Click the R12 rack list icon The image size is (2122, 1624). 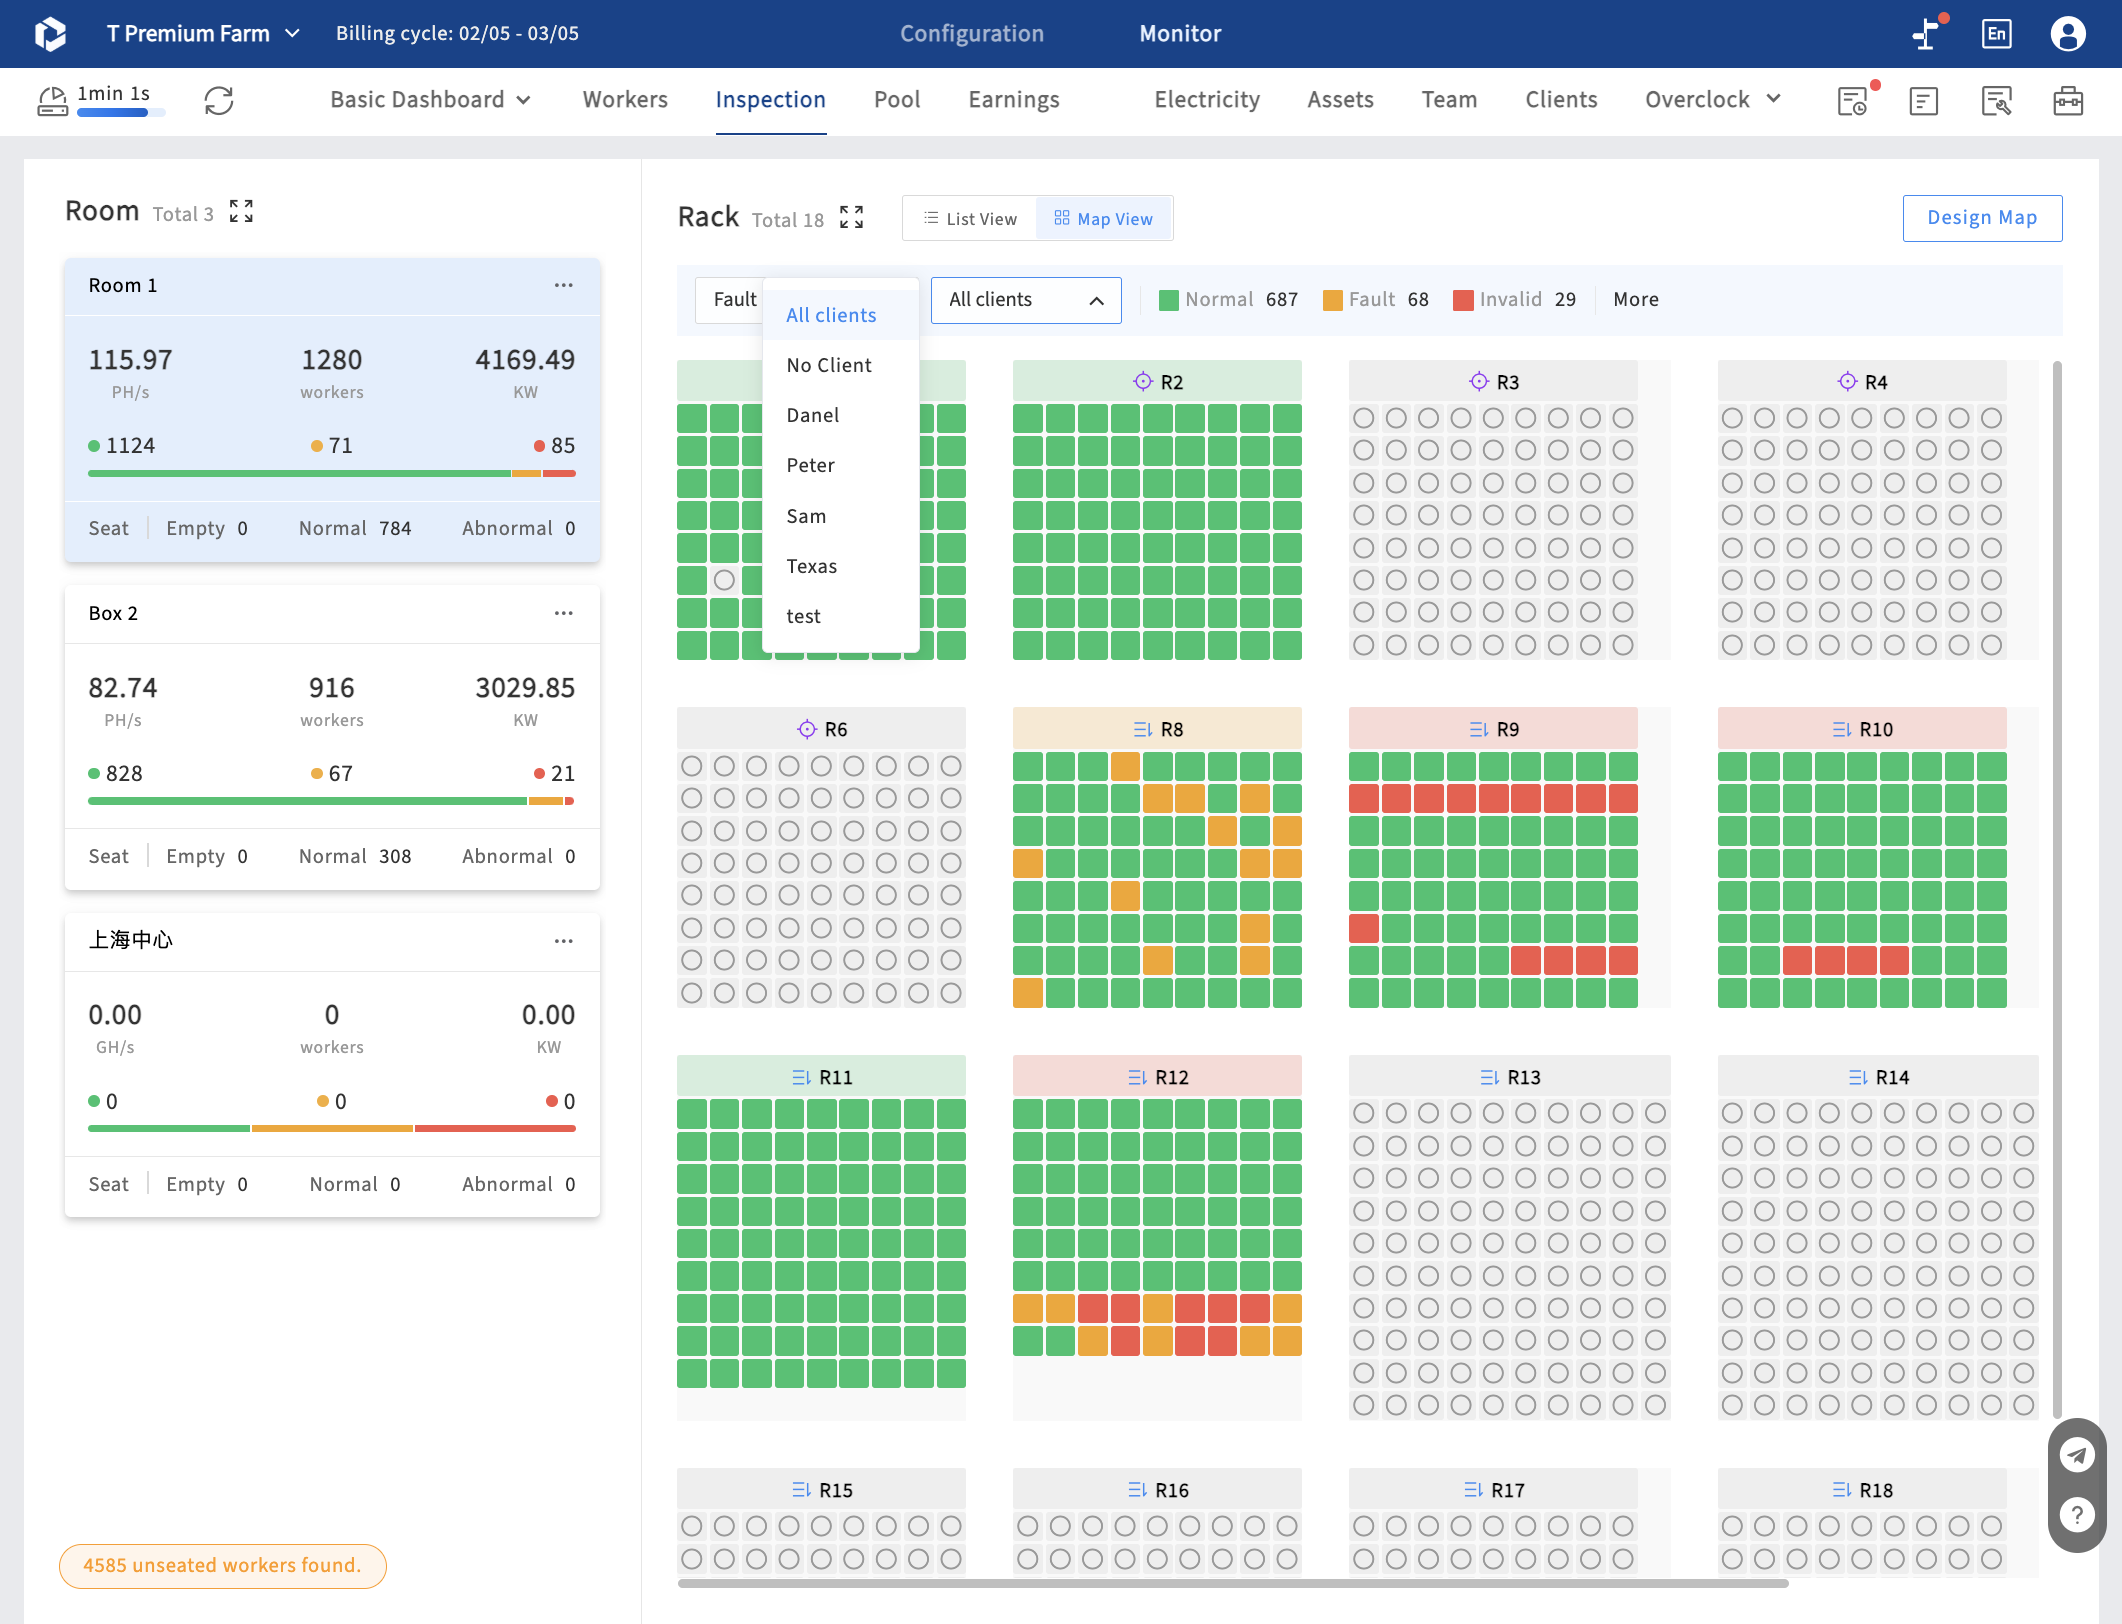click(1138, 1077)
